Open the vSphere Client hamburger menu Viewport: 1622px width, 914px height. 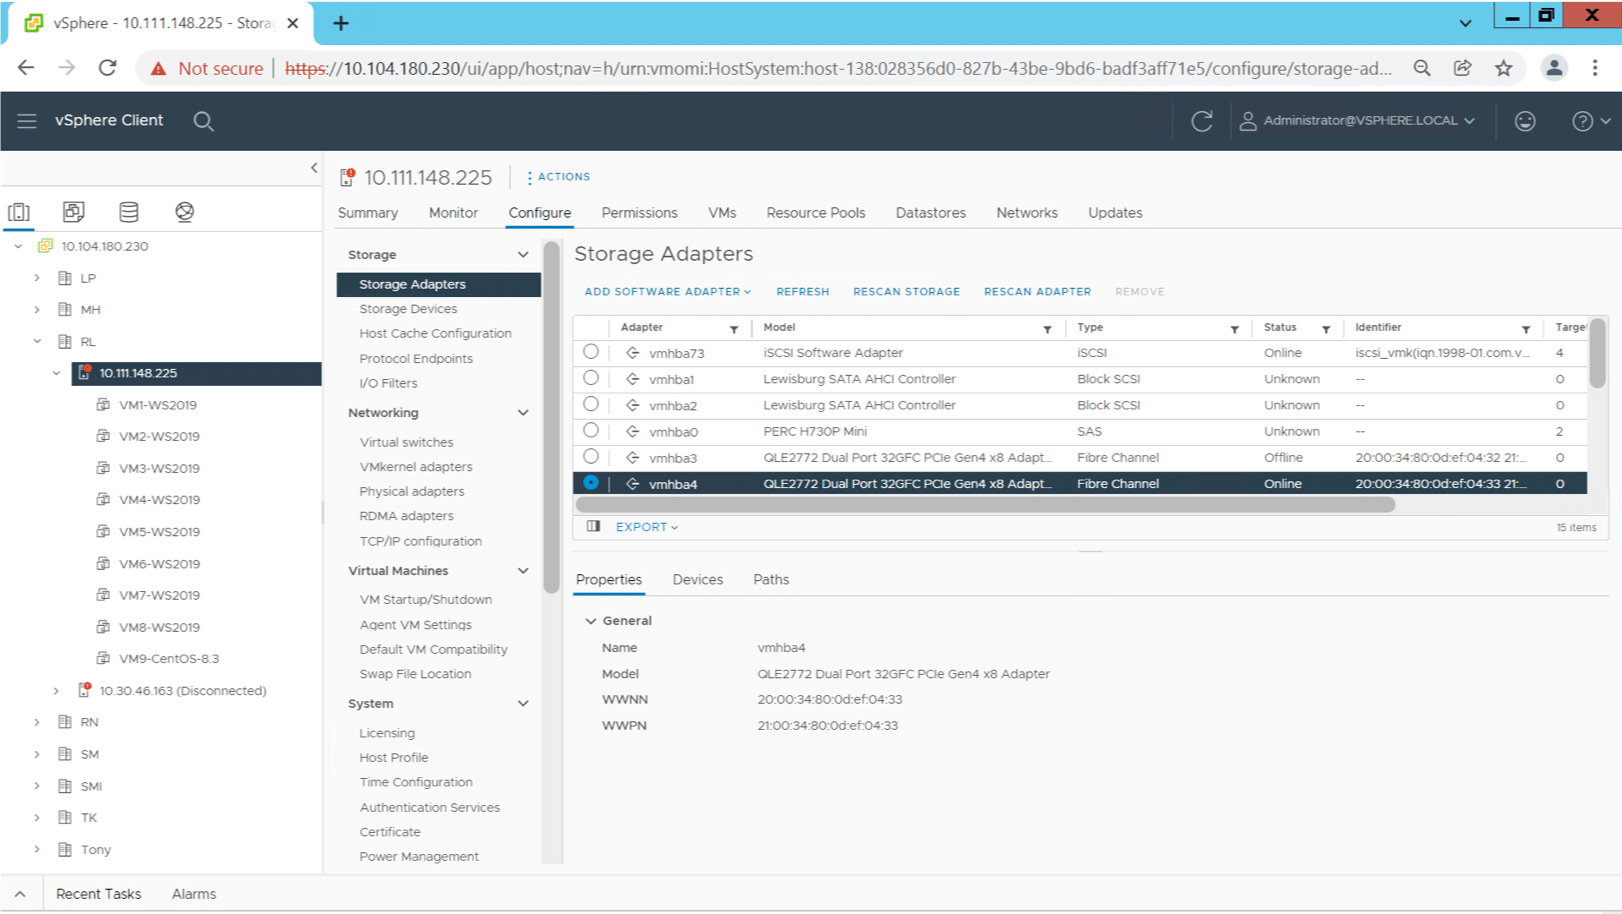(27, 121)
